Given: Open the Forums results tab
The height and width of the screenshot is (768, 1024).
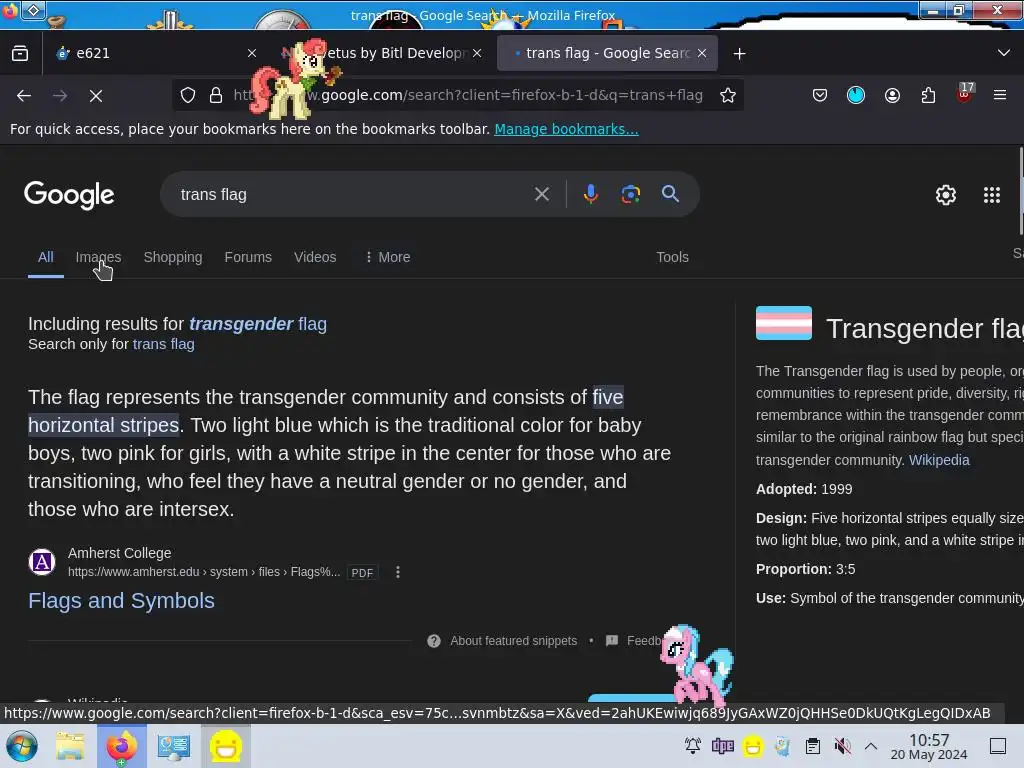Looking at the screenshot, I should click(x=248, y=257).
